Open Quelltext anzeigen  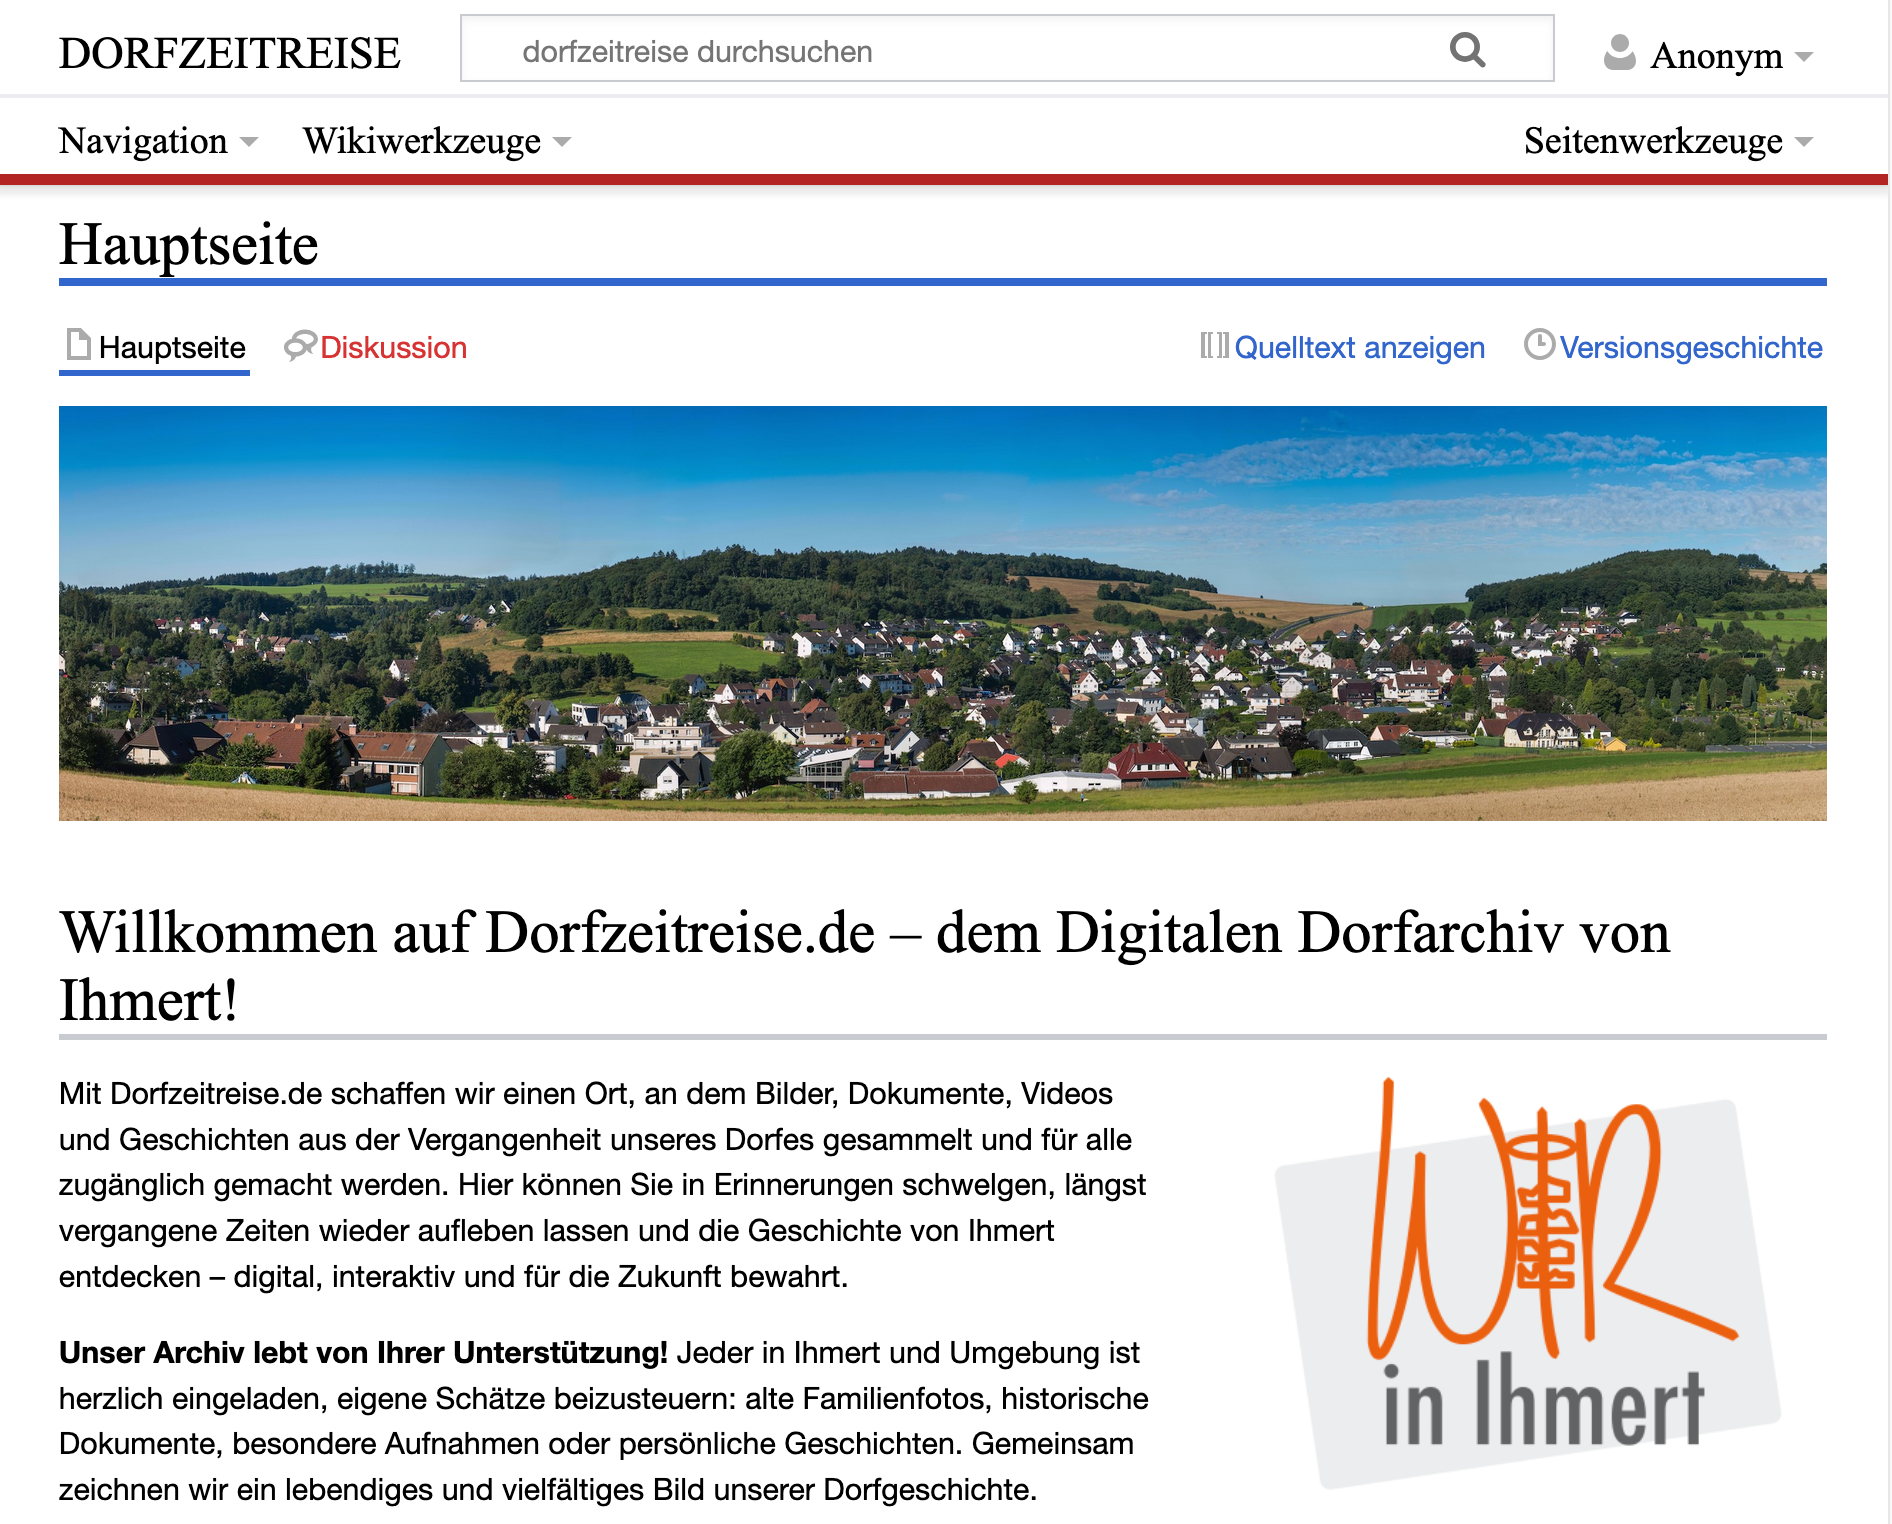[1360, 347]
